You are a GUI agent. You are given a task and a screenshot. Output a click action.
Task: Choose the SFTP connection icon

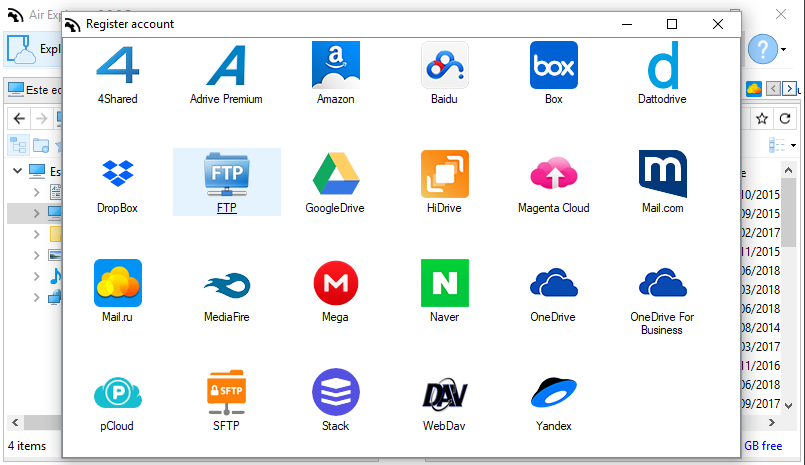(226, 393)
